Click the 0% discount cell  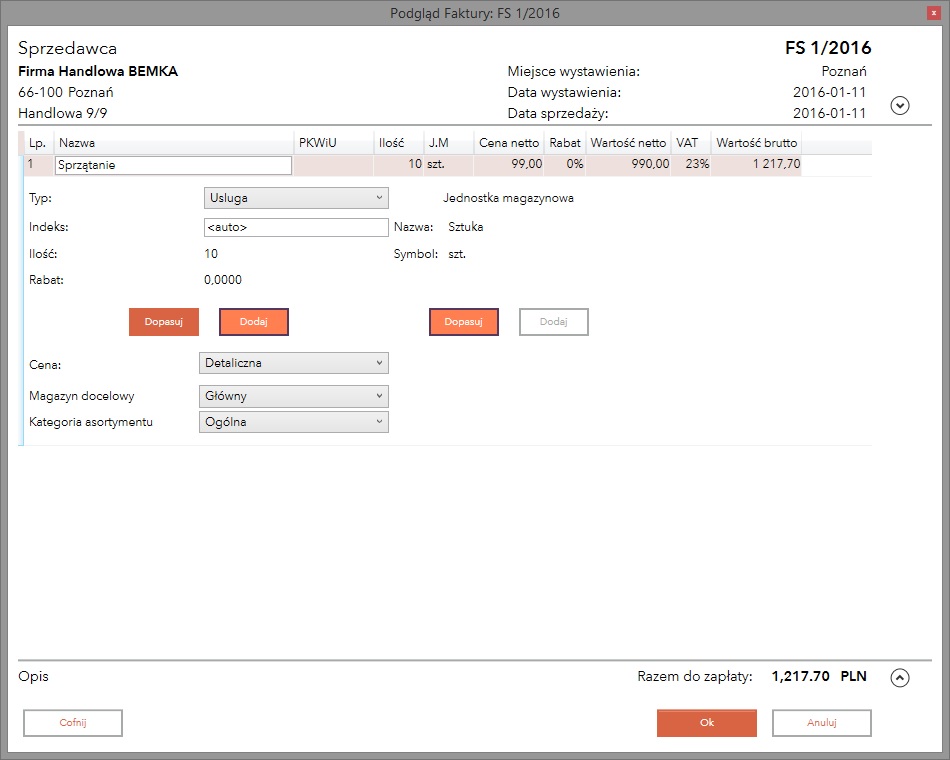click(x=565, y=164)
